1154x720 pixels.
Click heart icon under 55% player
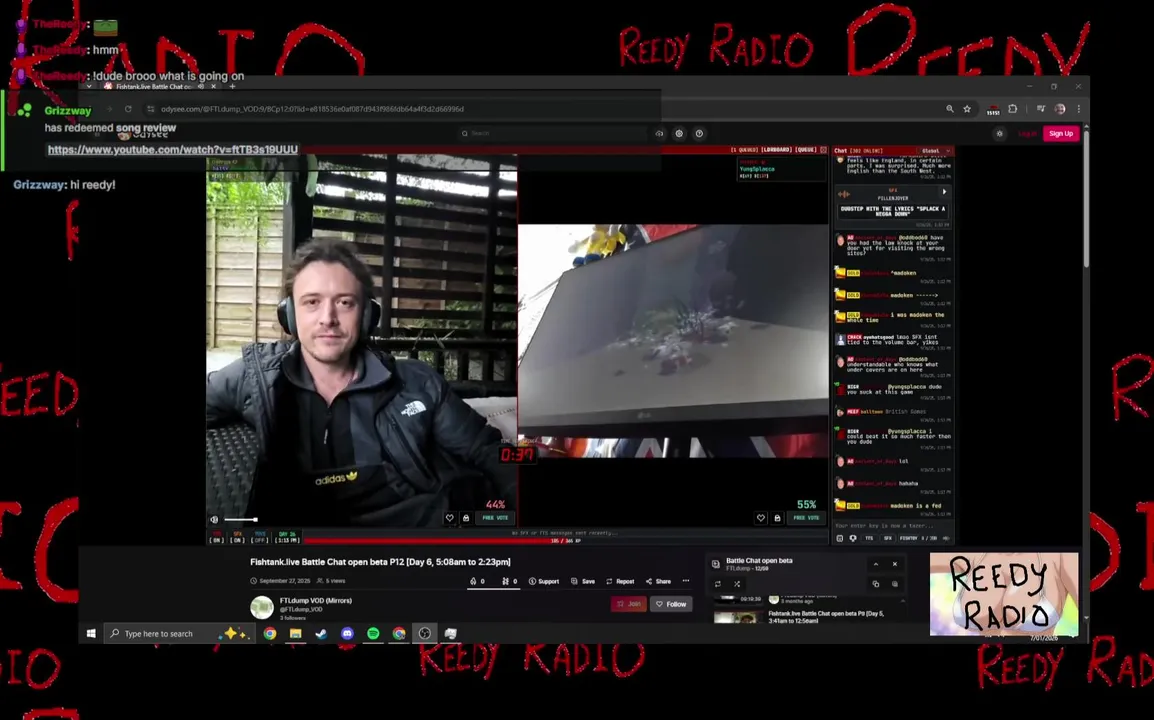761,518
